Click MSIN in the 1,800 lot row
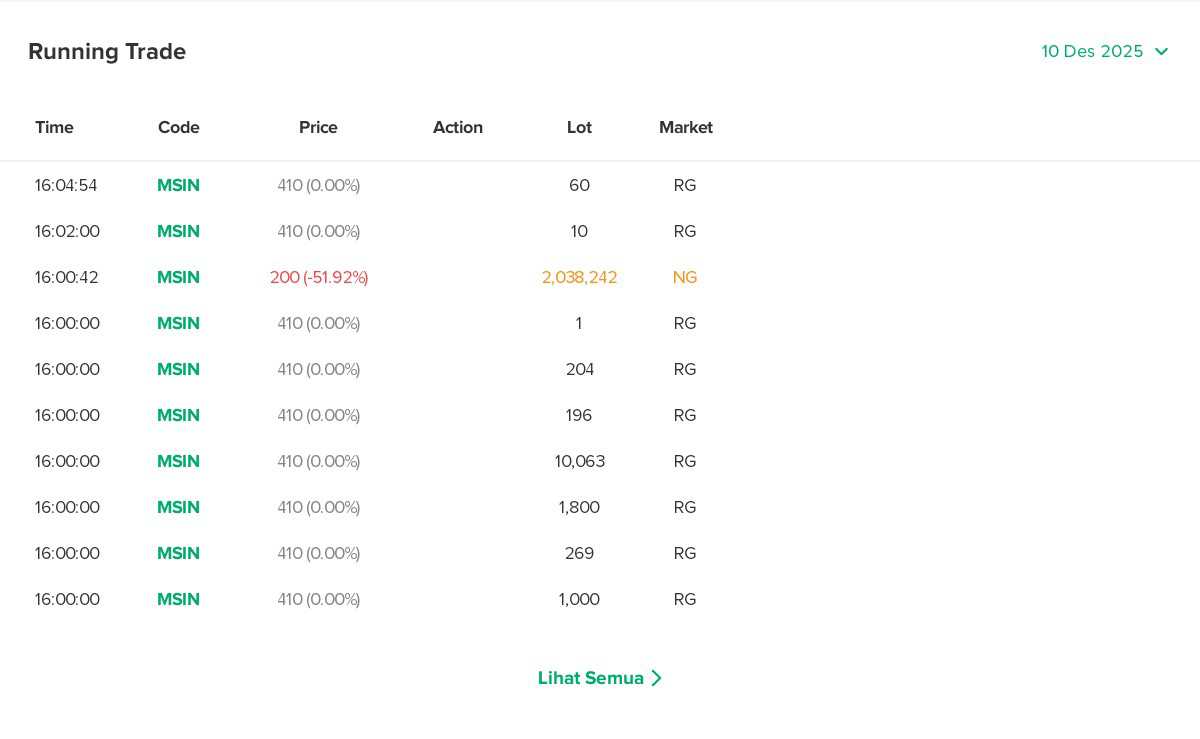 (178, 508)
